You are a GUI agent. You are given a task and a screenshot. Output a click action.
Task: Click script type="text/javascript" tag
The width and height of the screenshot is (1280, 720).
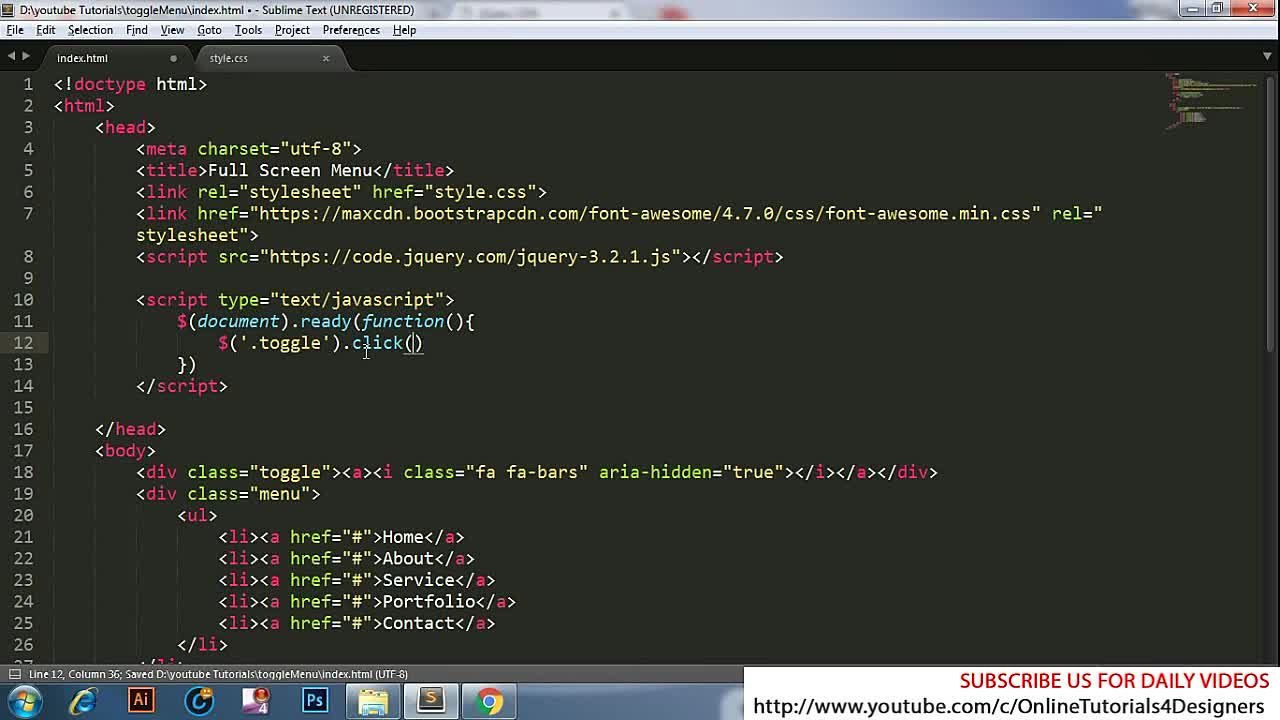[295, 300]
